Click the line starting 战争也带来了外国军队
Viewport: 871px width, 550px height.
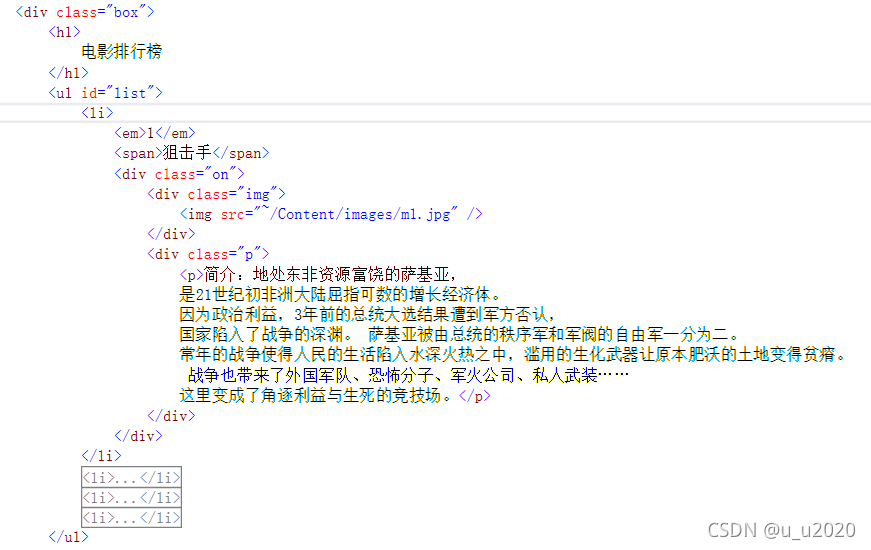(408, 375)
